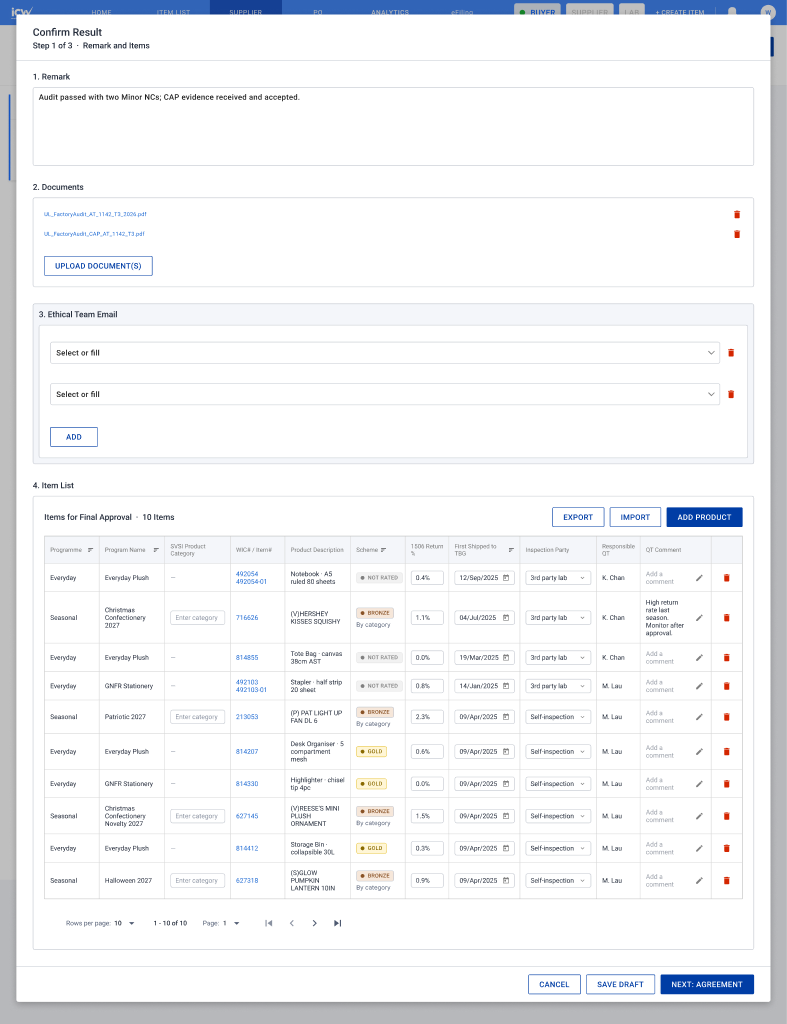This screenshot has width=787, height=1024.
Task: Delete the REESE'S MINI PLUSH ORNAMENT row
Action: pos(726,816)
